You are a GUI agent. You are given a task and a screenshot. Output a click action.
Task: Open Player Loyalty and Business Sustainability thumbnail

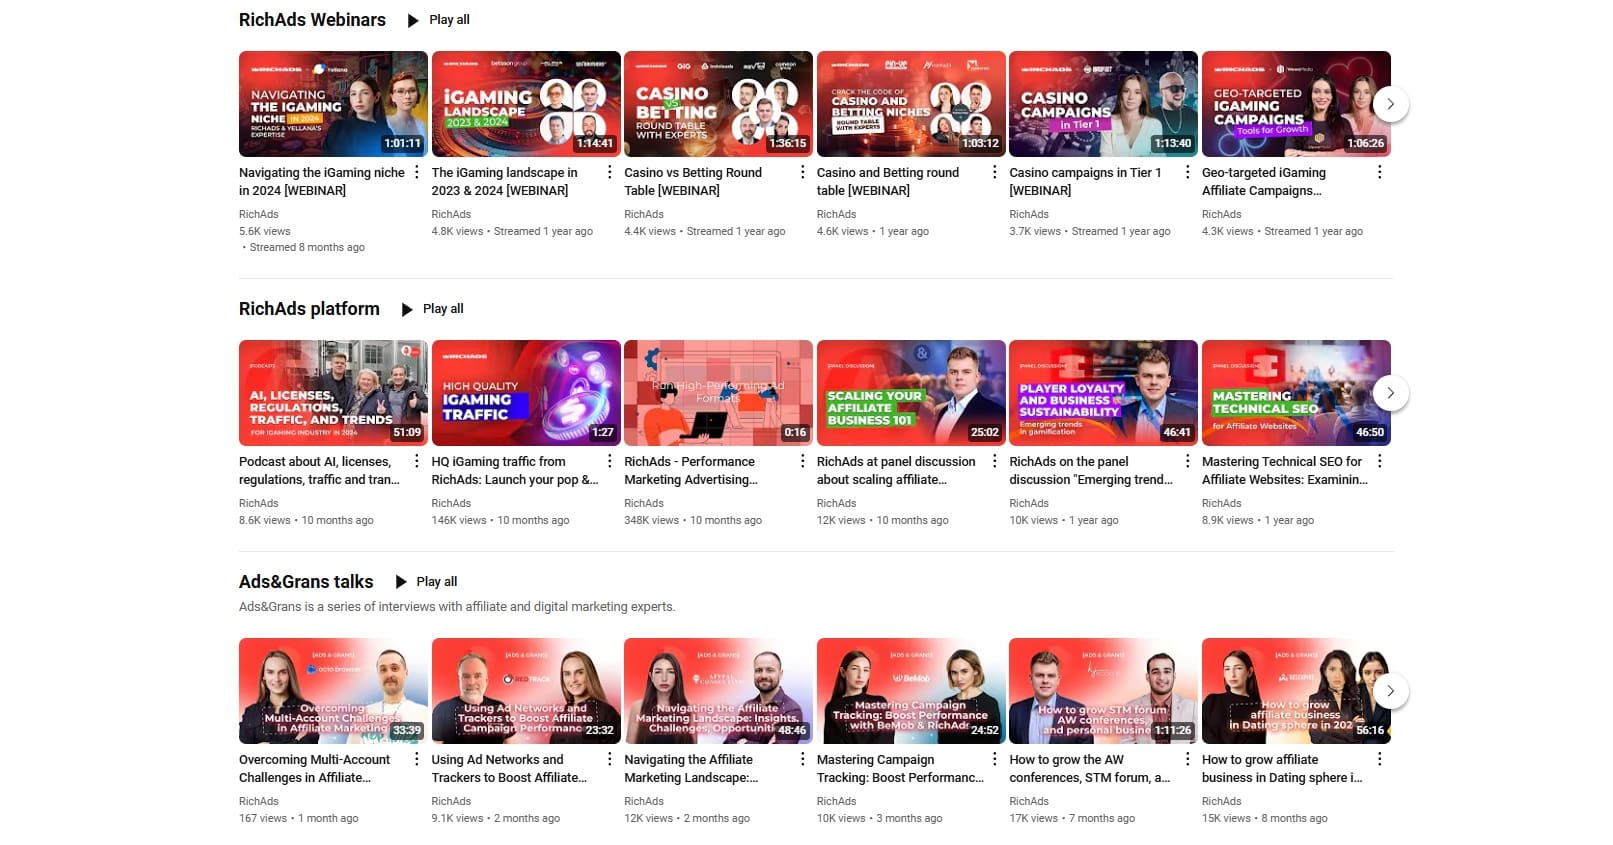[x=1103, y=393]
